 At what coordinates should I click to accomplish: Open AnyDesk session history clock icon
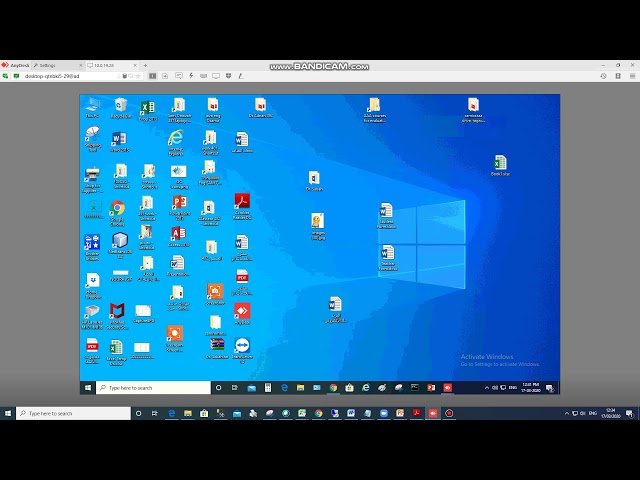click(x=603, y=76)
